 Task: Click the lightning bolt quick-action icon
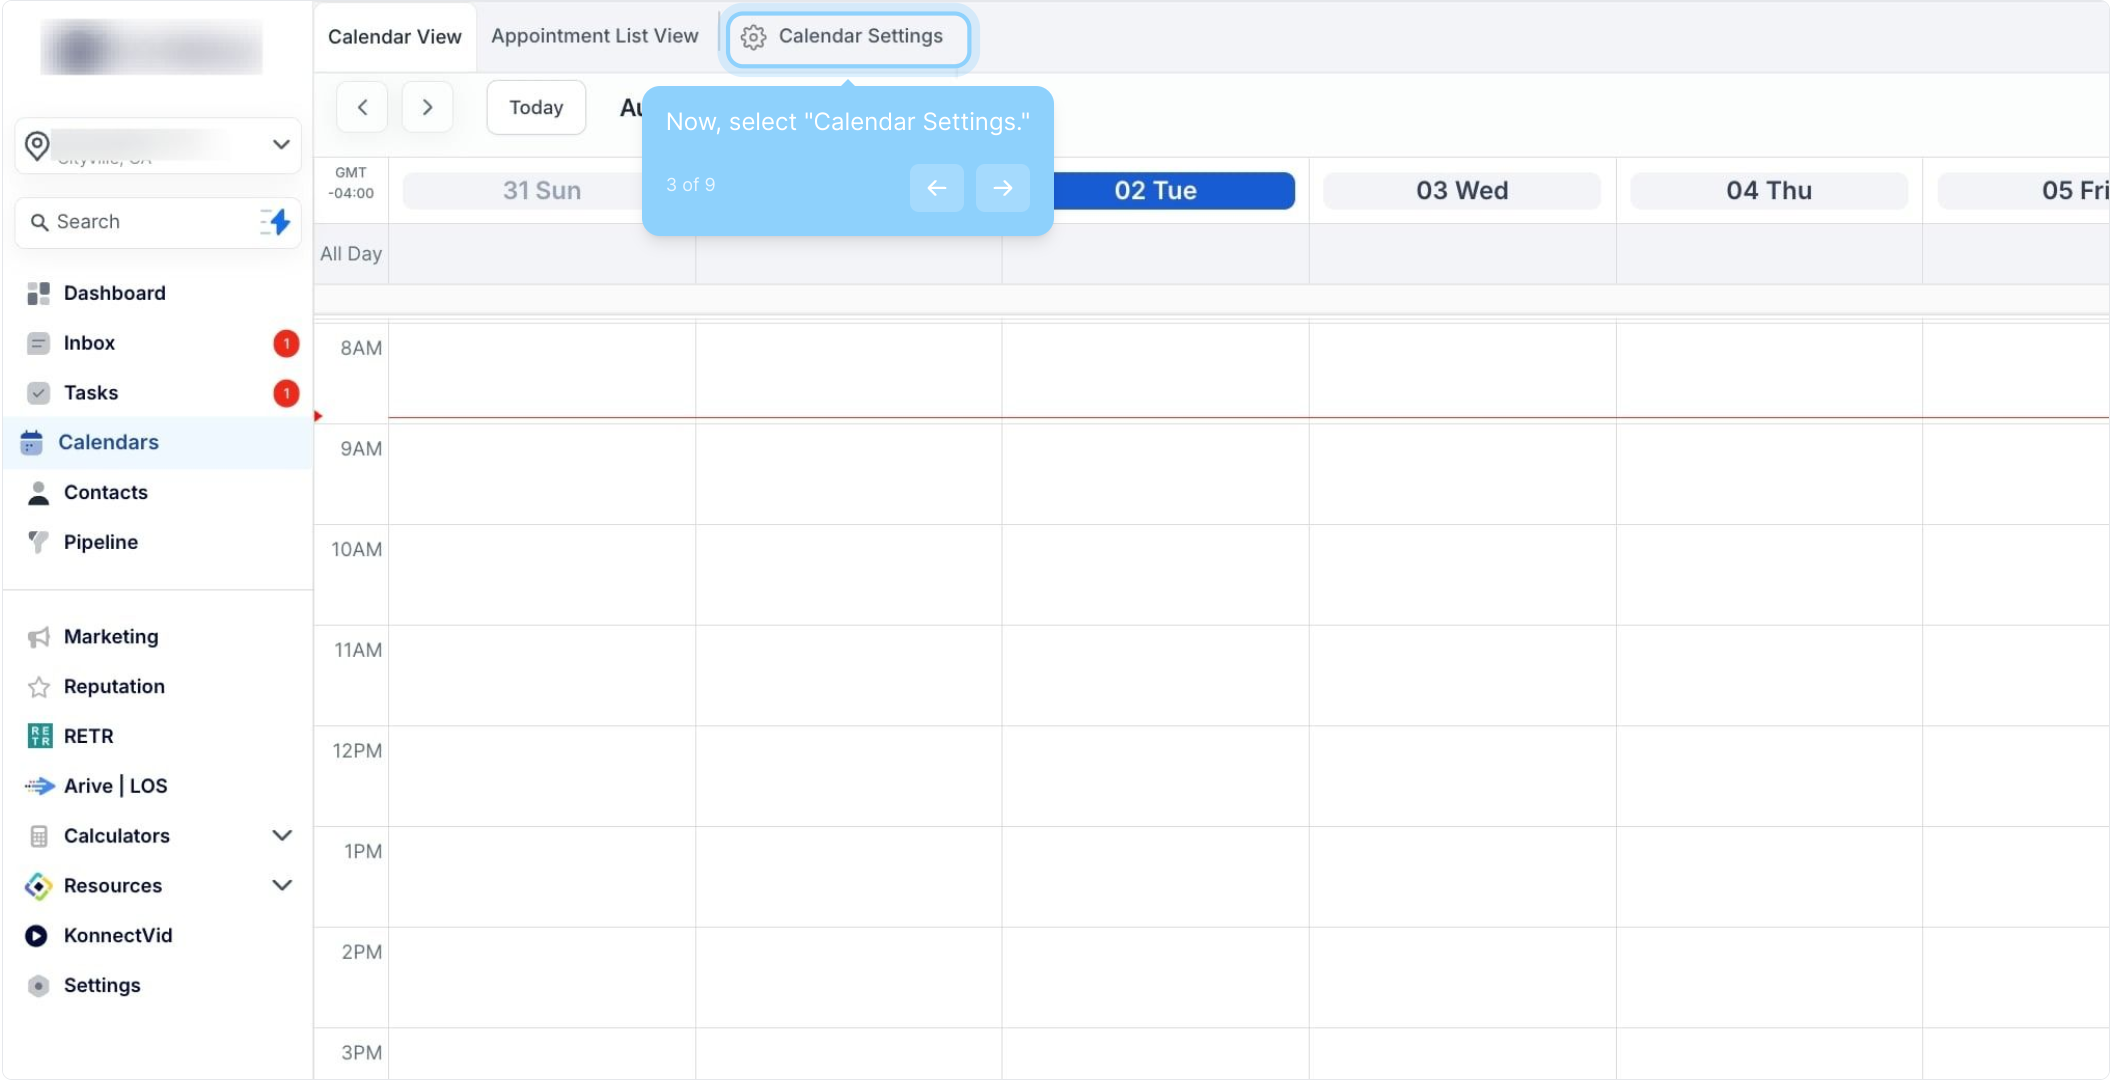[x=277, y=222]
